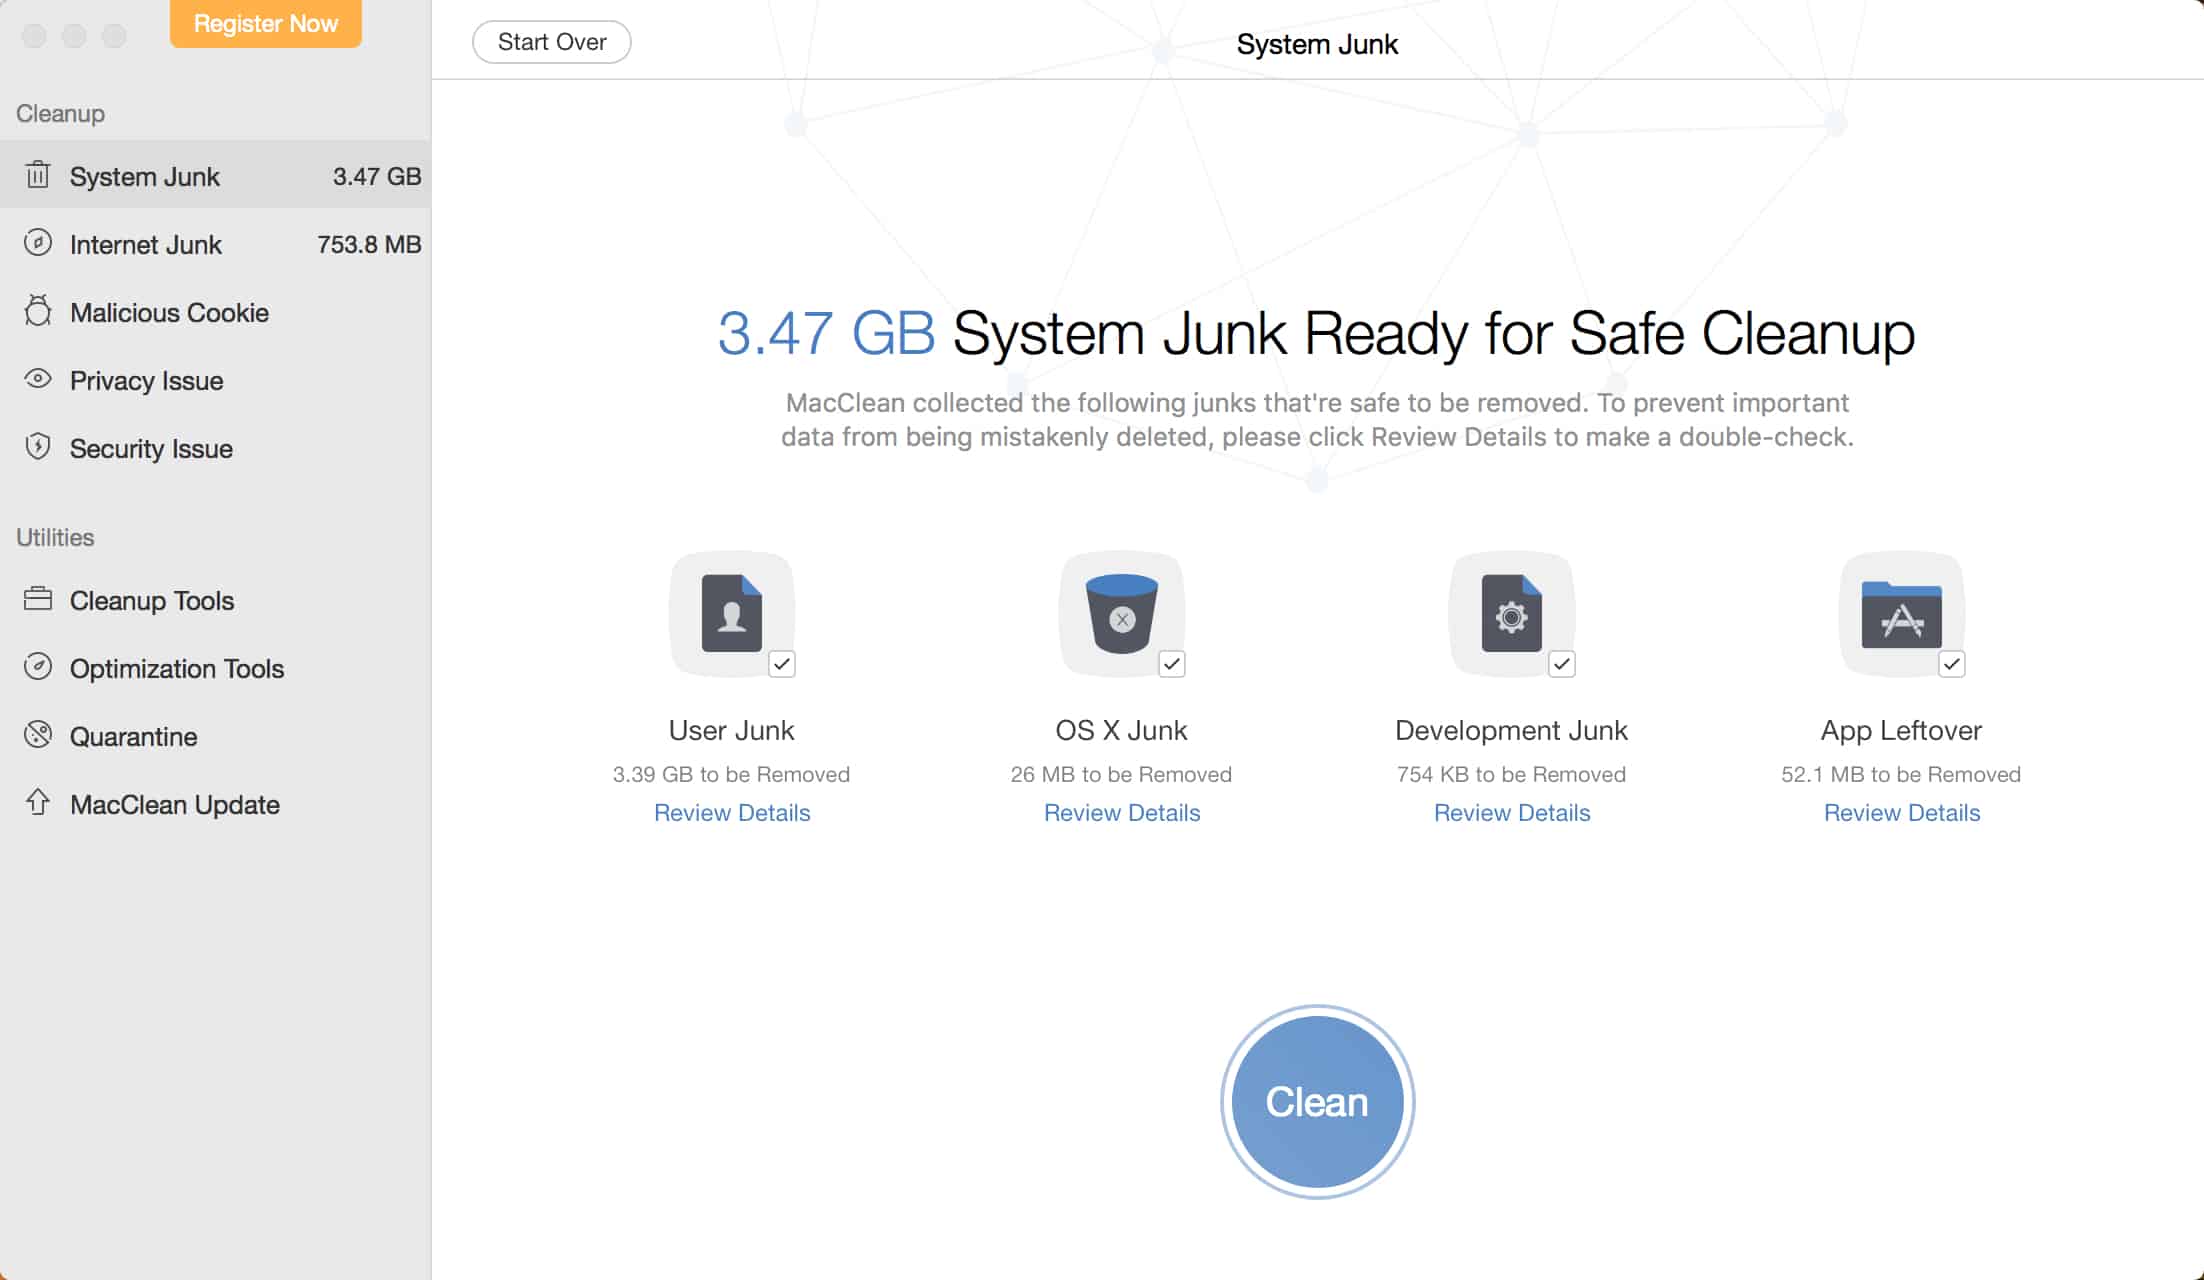Click the OS X Junk label
Image resolution: width=2204 pixels, height=1280 pixels.
(1122, 730)
